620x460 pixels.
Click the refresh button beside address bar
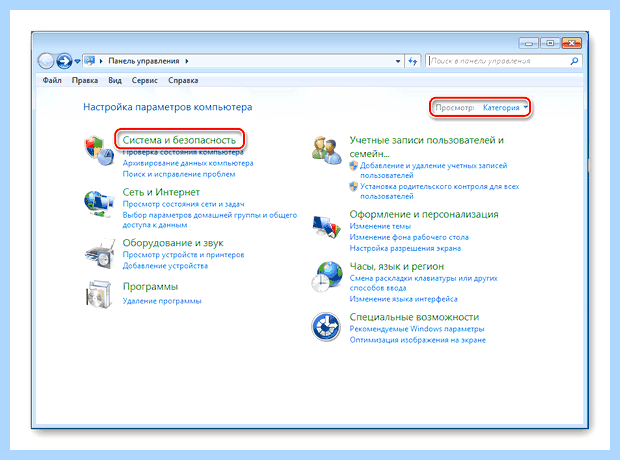click(413, 61)
